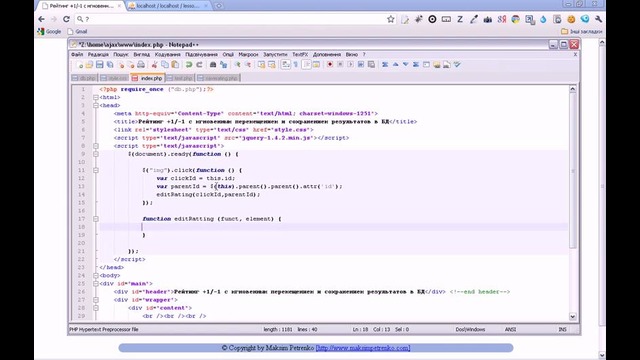
Task: Collapse the div main fold marker line 25
Action: tap(96, 284)
